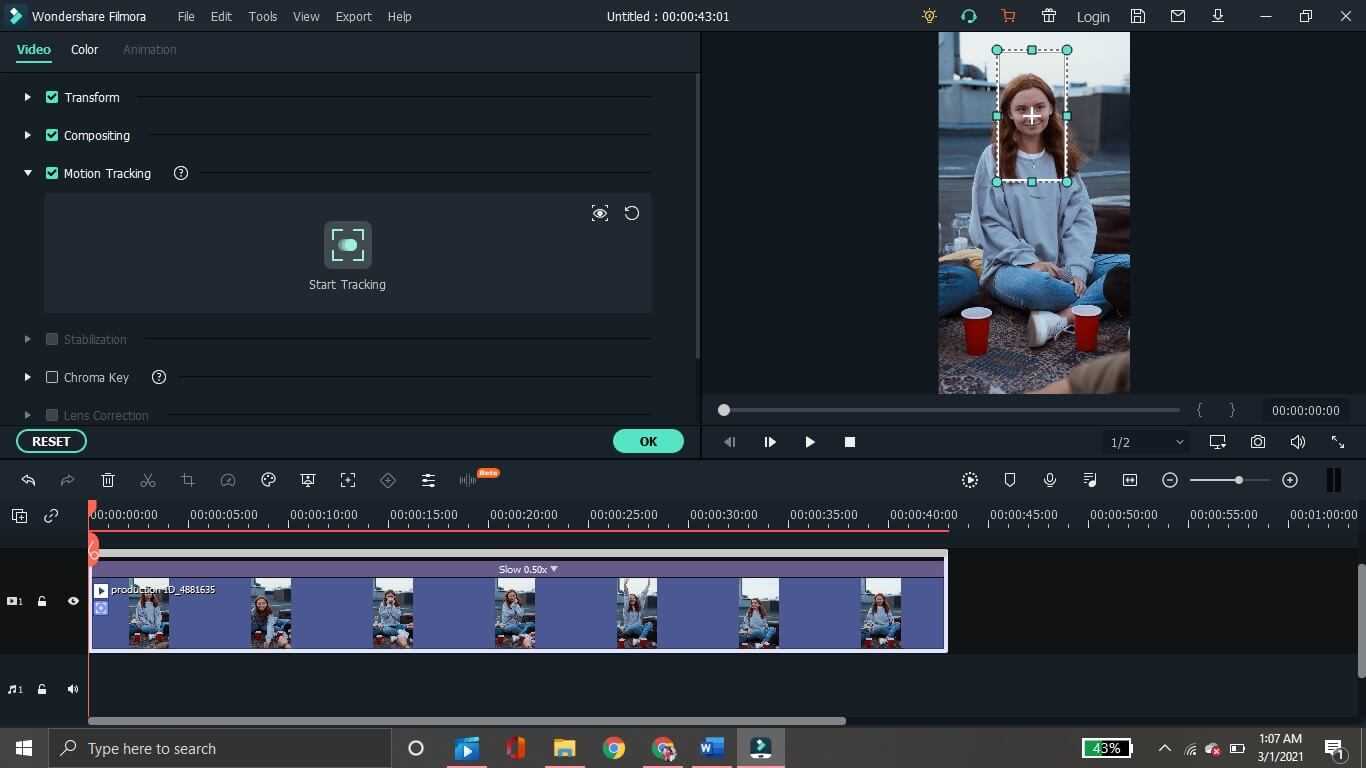
Task: Reset motion tracking with circular arrow icon
Action: (632, 213)
